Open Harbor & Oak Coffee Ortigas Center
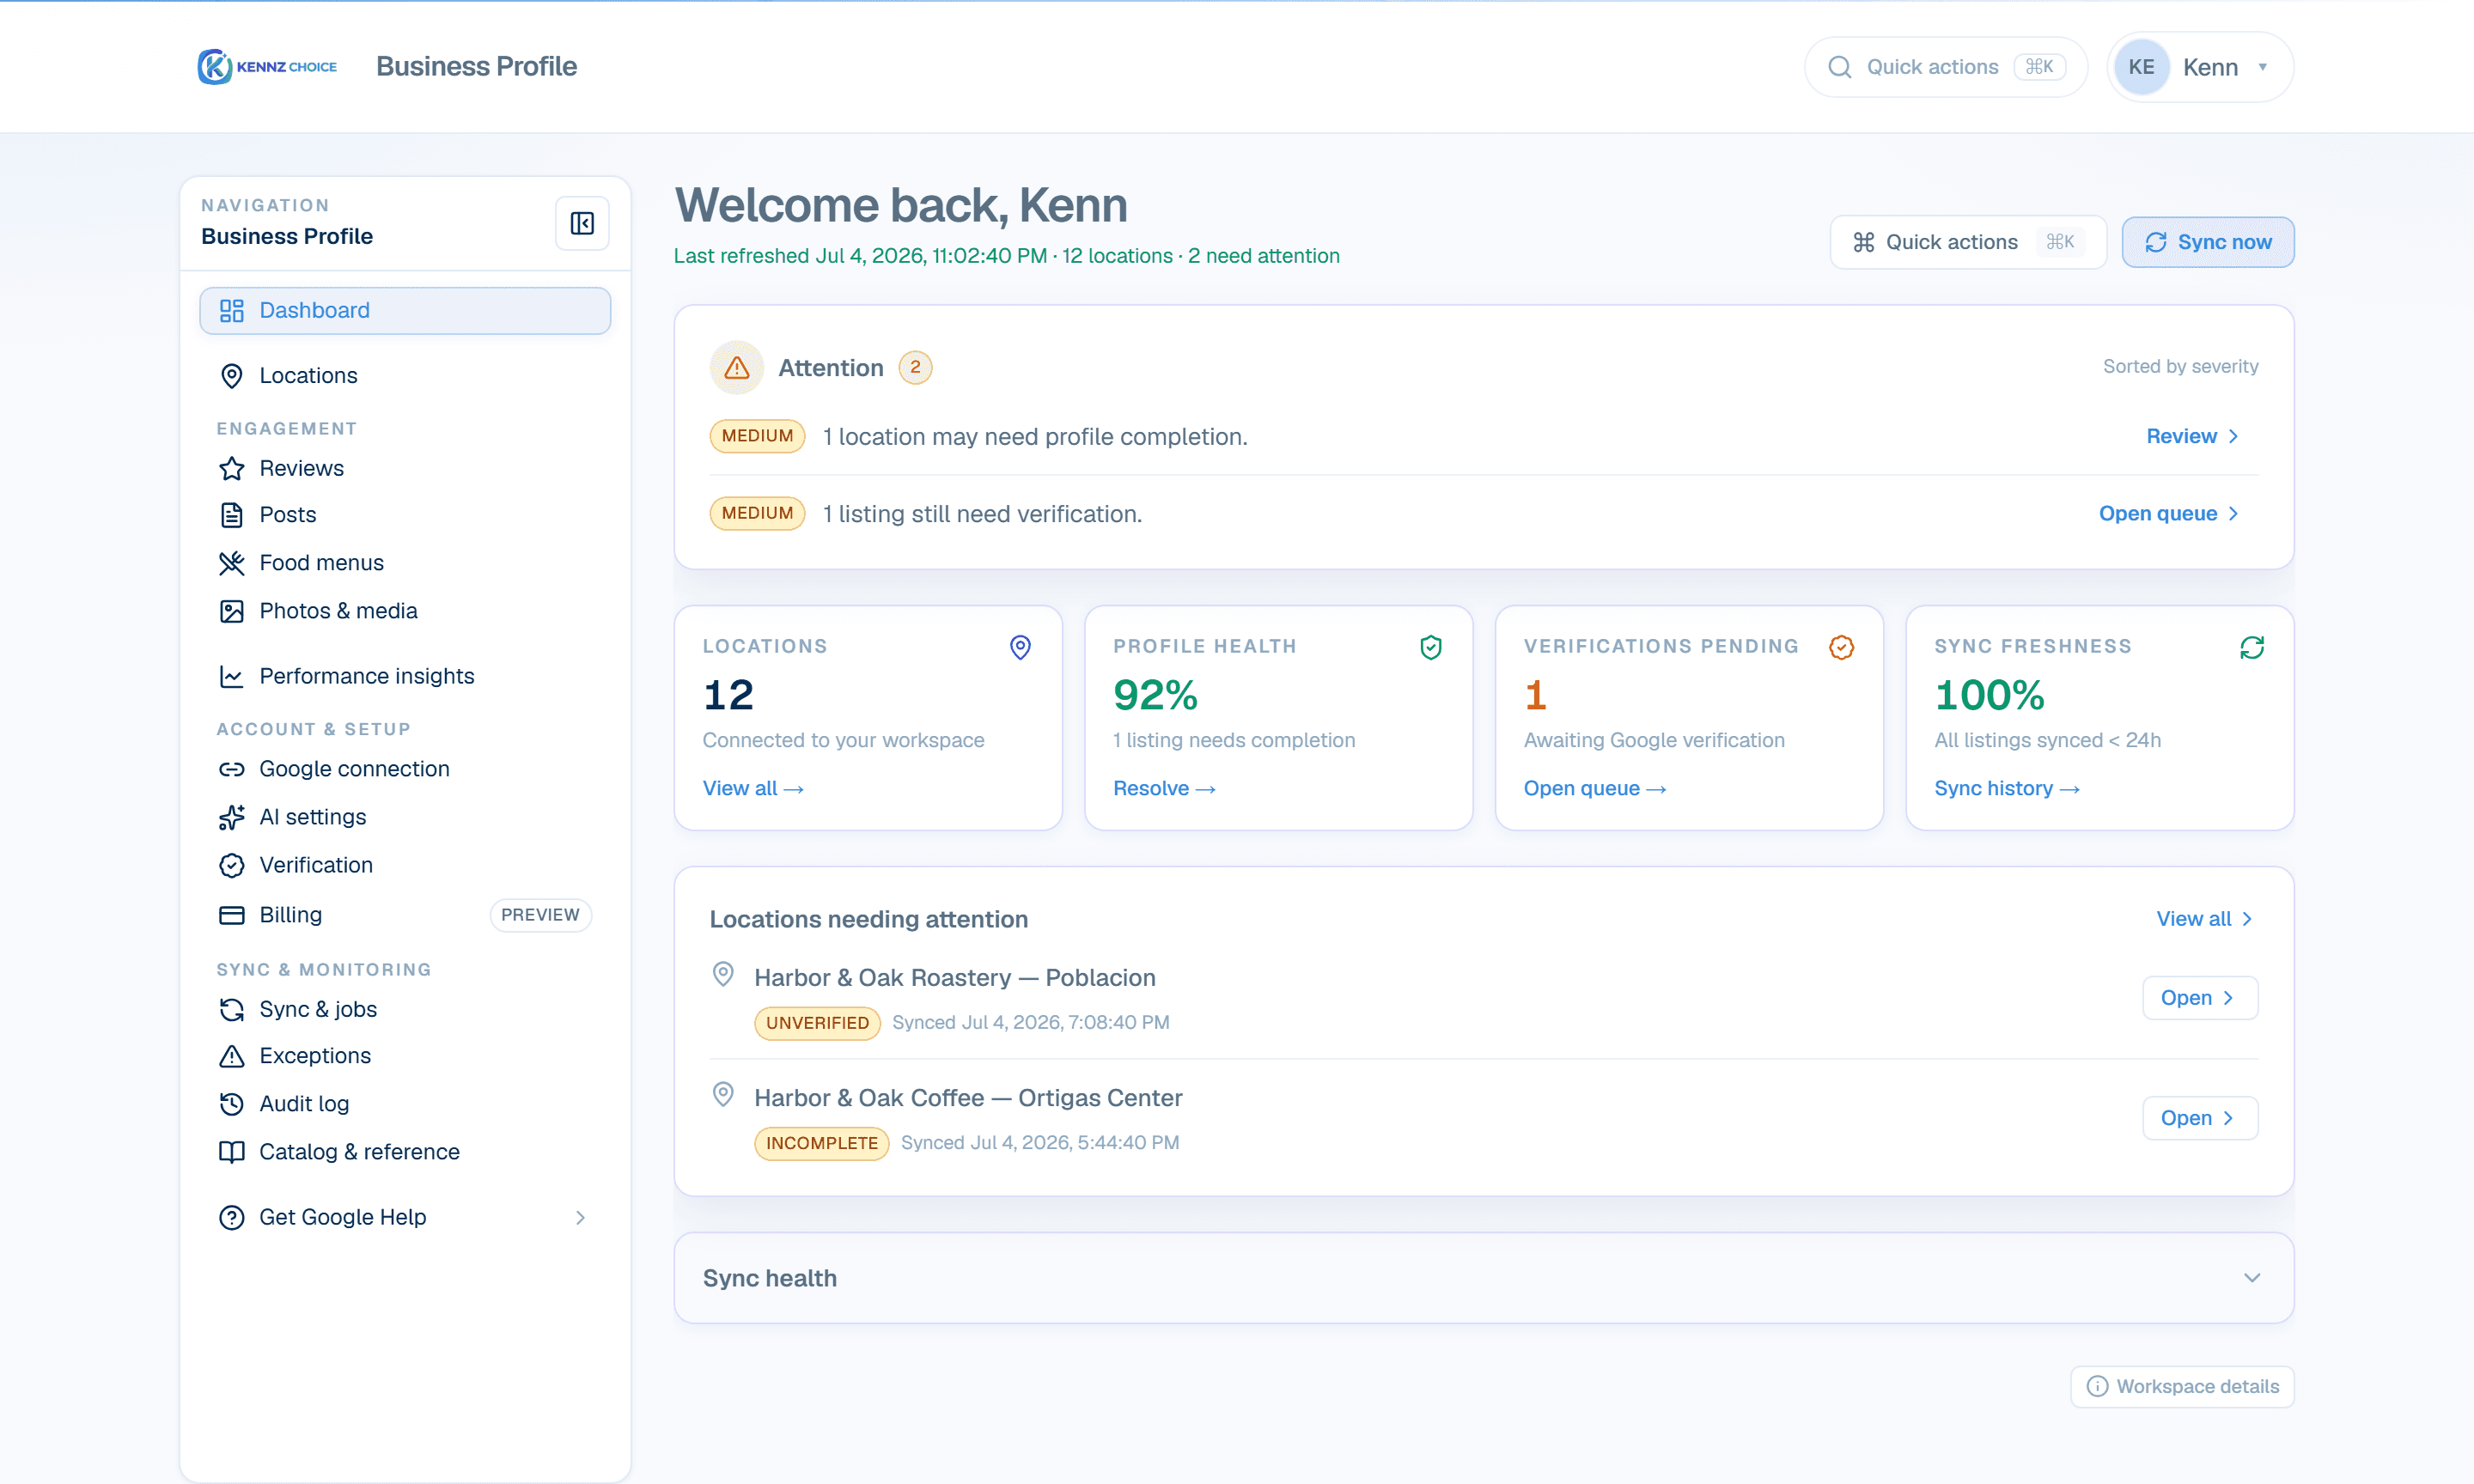Screen dimensions: 2474x1484 pos(2199,1117)
